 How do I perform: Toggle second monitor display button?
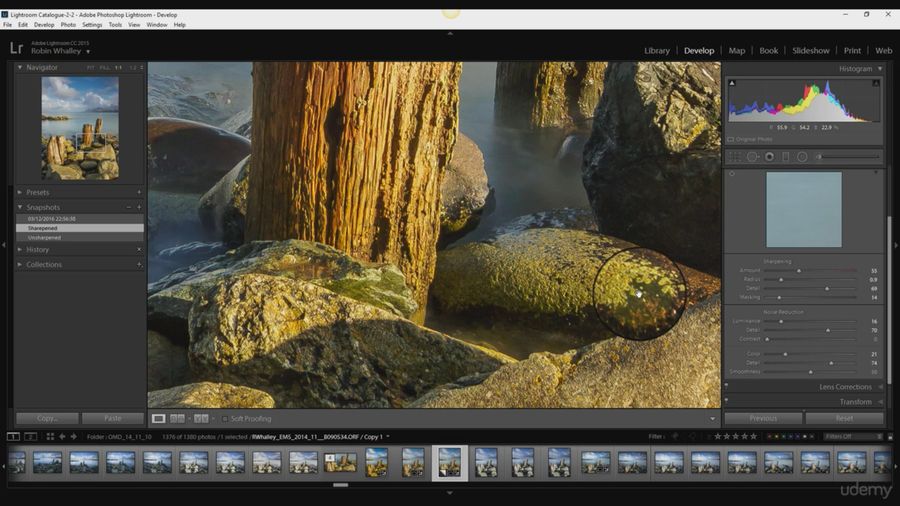coord(30,437)
